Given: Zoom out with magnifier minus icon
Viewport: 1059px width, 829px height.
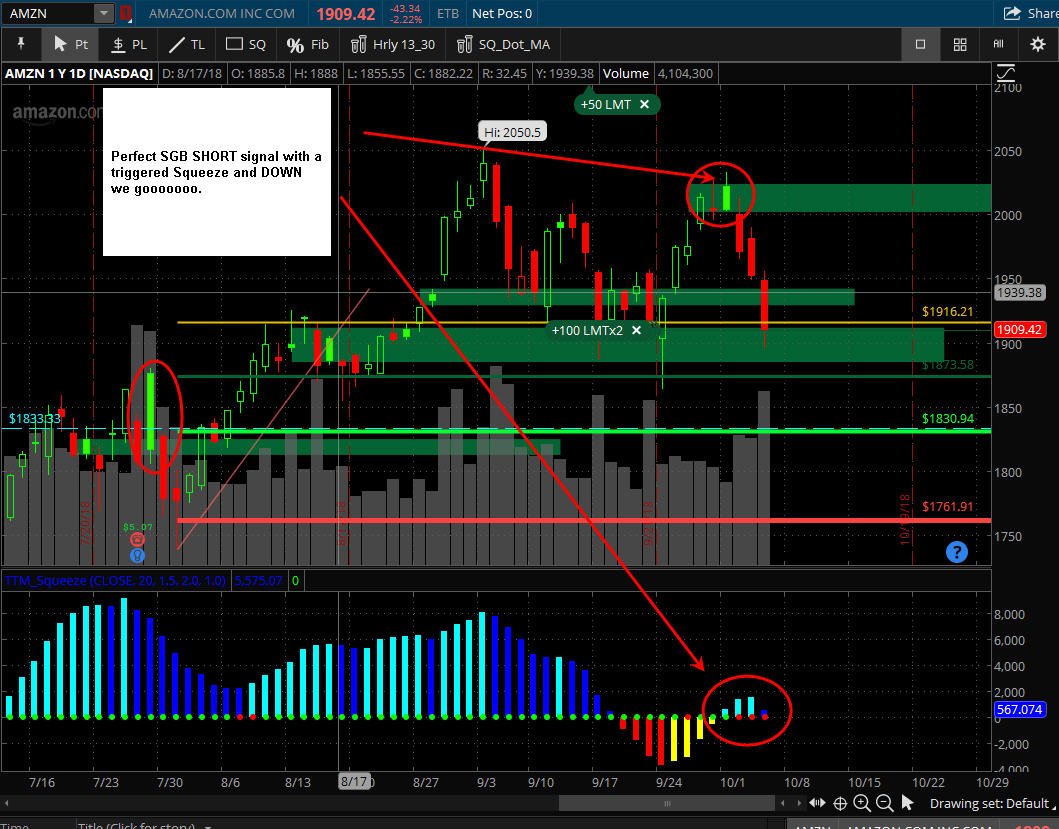Looking at the screenshot, I should point(884,803).
